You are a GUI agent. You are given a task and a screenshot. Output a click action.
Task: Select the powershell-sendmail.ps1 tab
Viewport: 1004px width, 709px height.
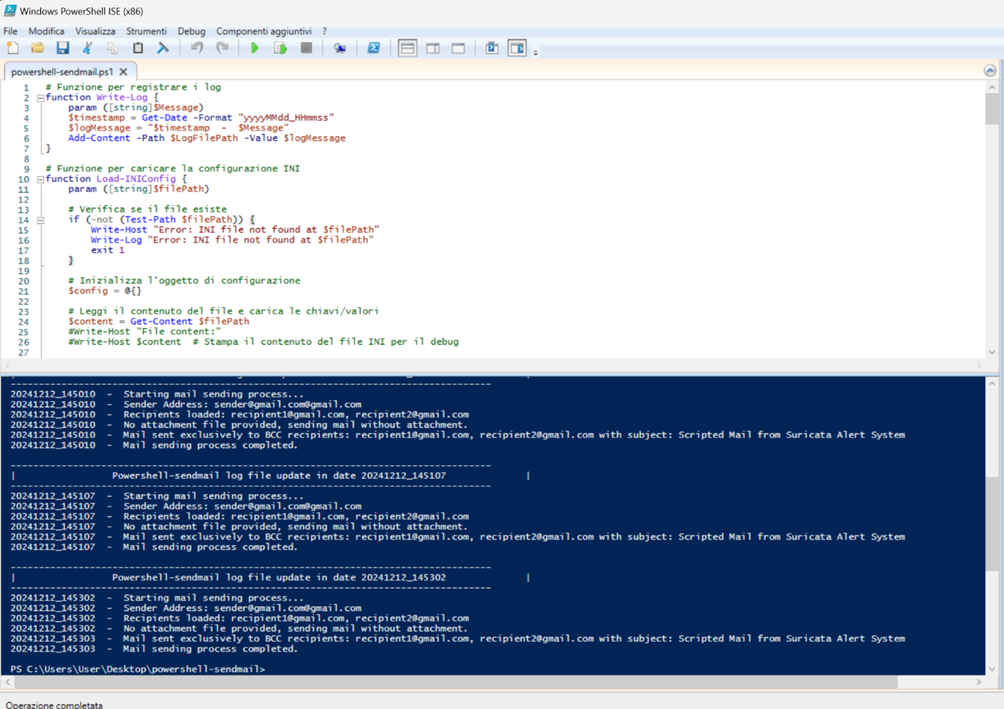click(65, 71)
